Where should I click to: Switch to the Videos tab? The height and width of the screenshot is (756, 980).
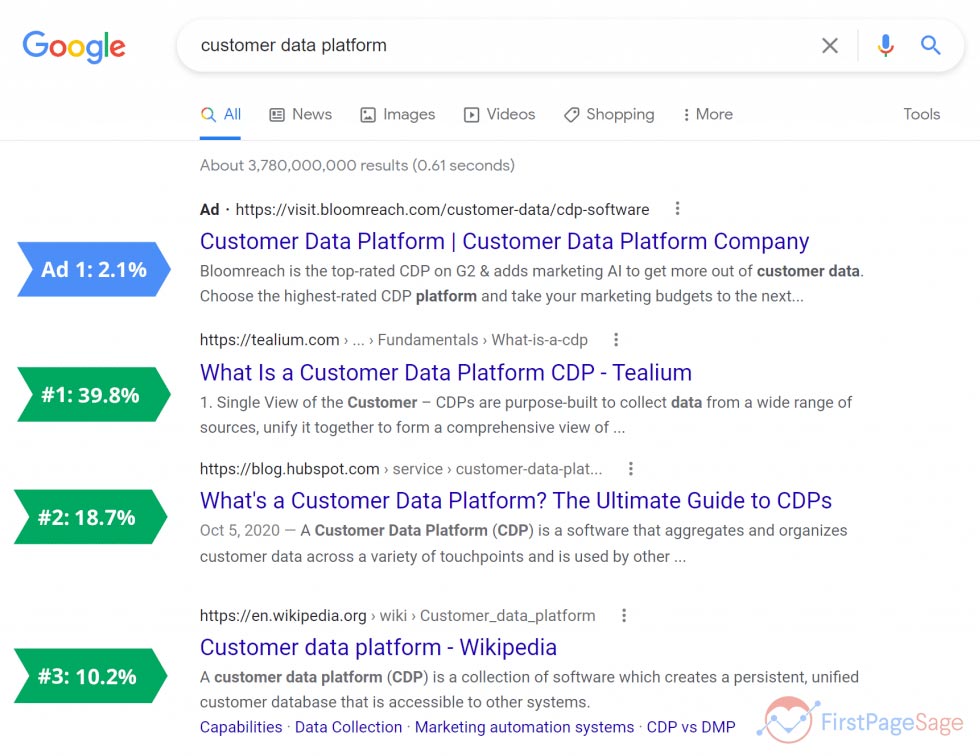click(x=499, y=114)
